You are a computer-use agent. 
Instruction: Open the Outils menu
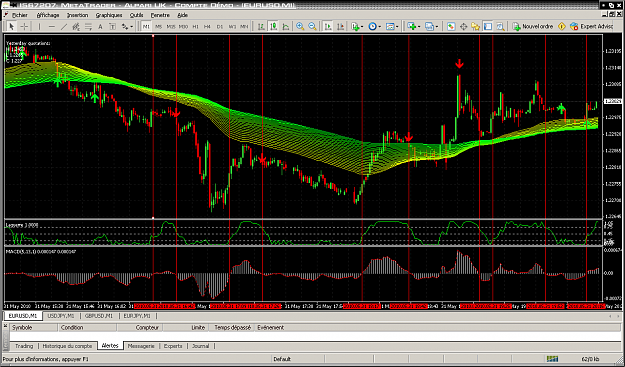(x=136, y=15)
